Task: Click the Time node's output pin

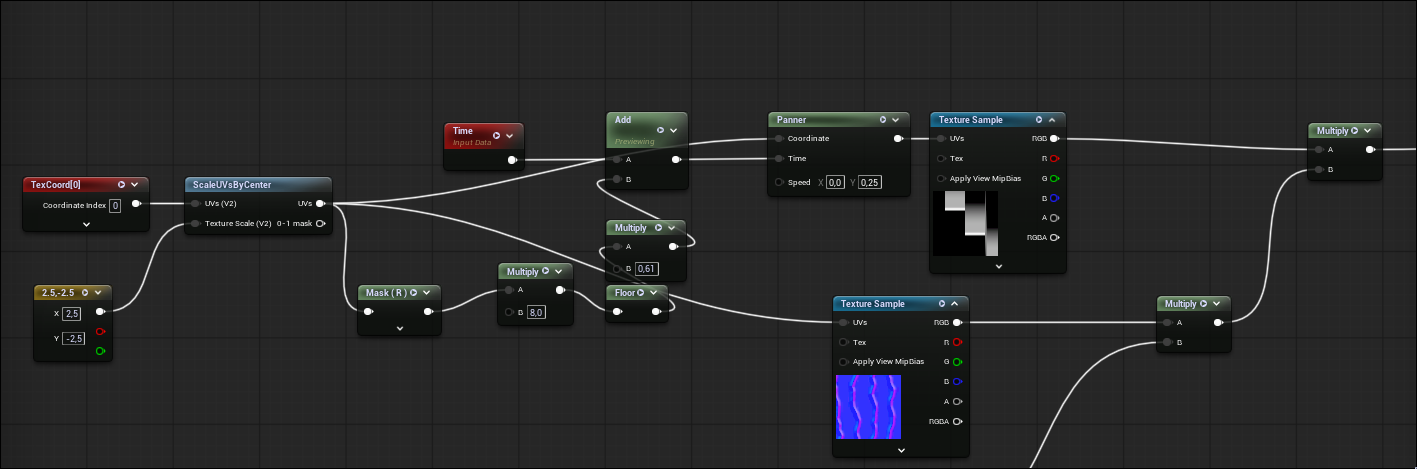Action: pyautogui.click(x=513, y=159)
